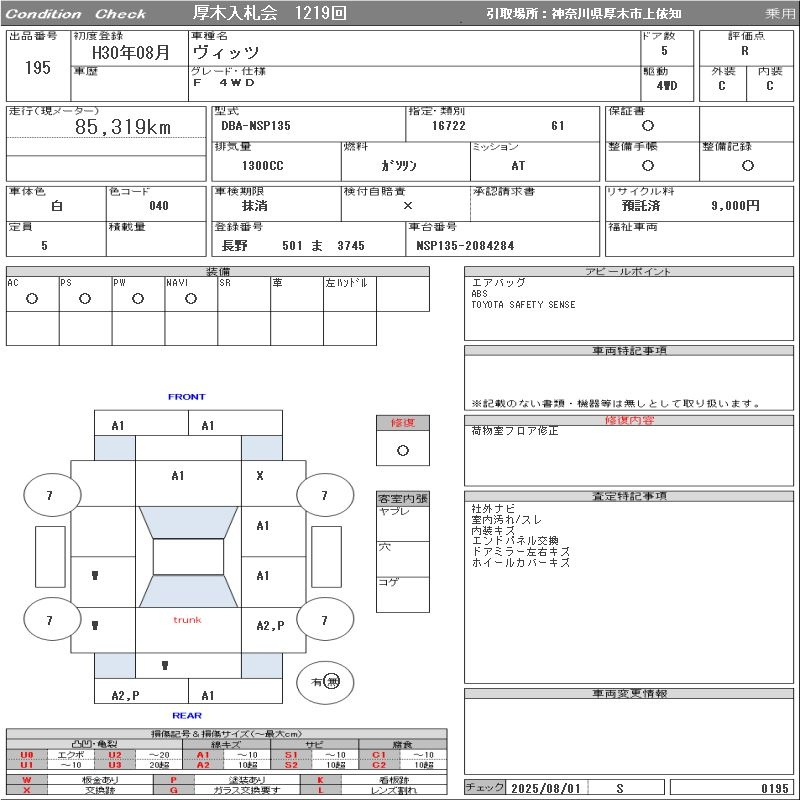This screenshot has width=800, height=800.
Task: Click the empty SR equipment cell
Action: (244, 294)
